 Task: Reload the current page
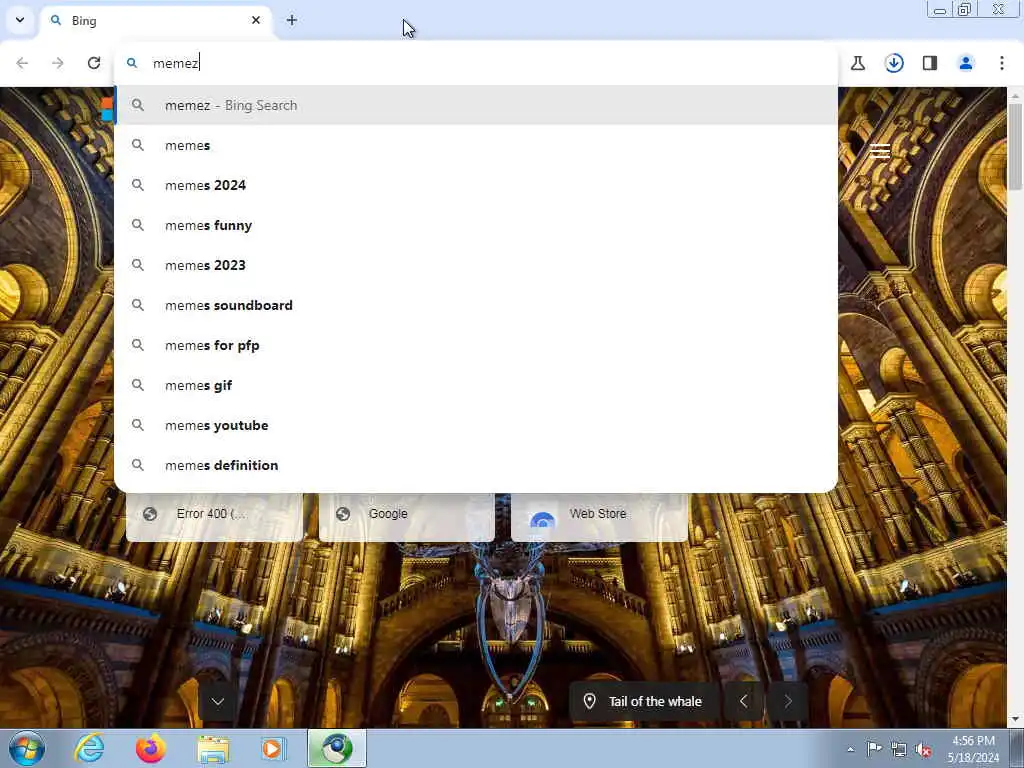pyautogui.click(x=94, y=63)
